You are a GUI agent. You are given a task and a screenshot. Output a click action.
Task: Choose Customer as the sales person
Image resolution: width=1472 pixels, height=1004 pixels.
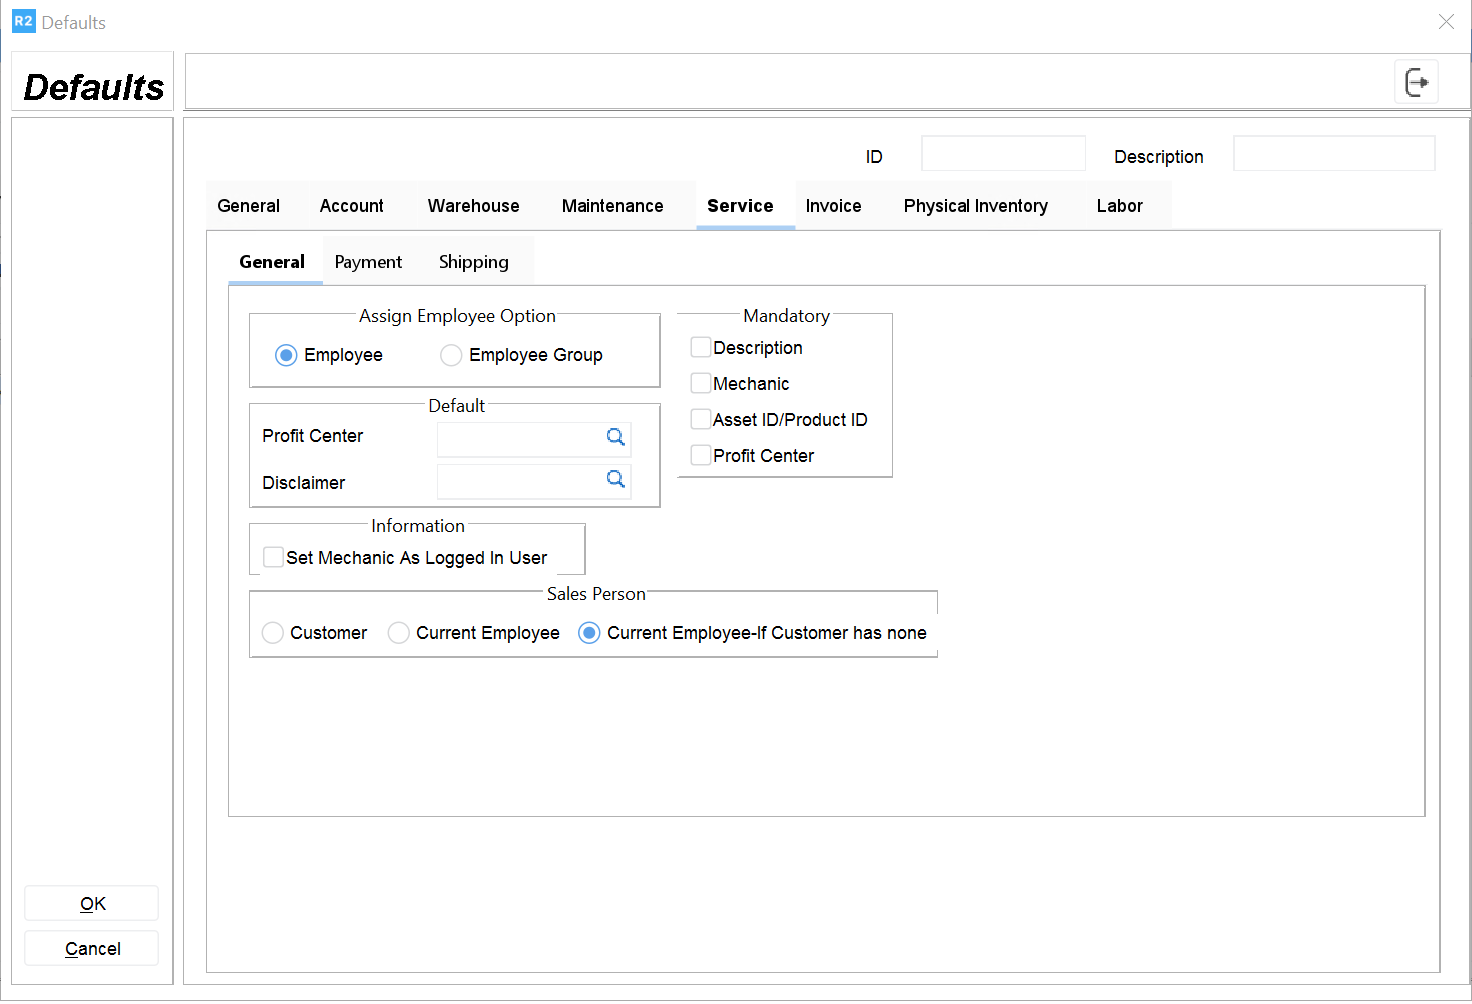[273, 633]
